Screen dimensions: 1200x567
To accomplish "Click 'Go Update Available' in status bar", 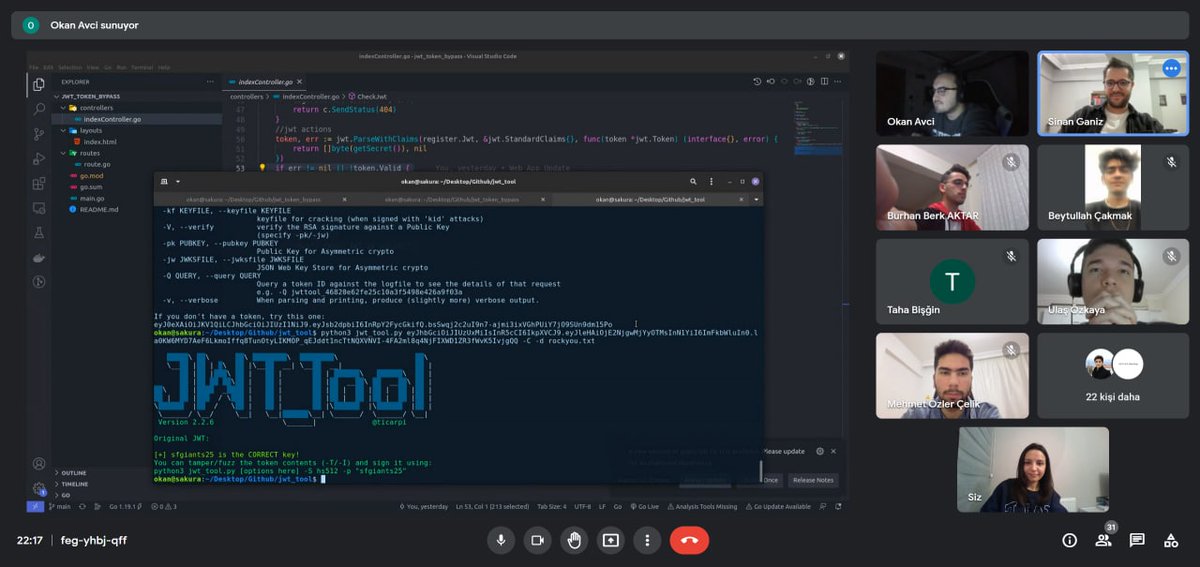I will pos(778,507).
